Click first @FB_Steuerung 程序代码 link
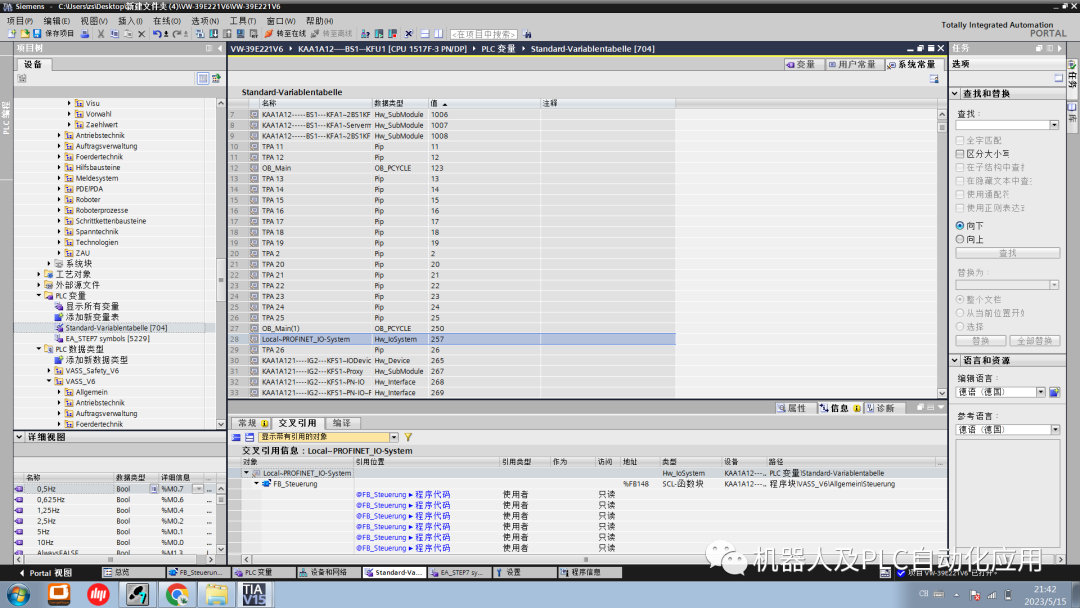The height and width of the screenshot is (608, 1080). (x=403, y=494)
